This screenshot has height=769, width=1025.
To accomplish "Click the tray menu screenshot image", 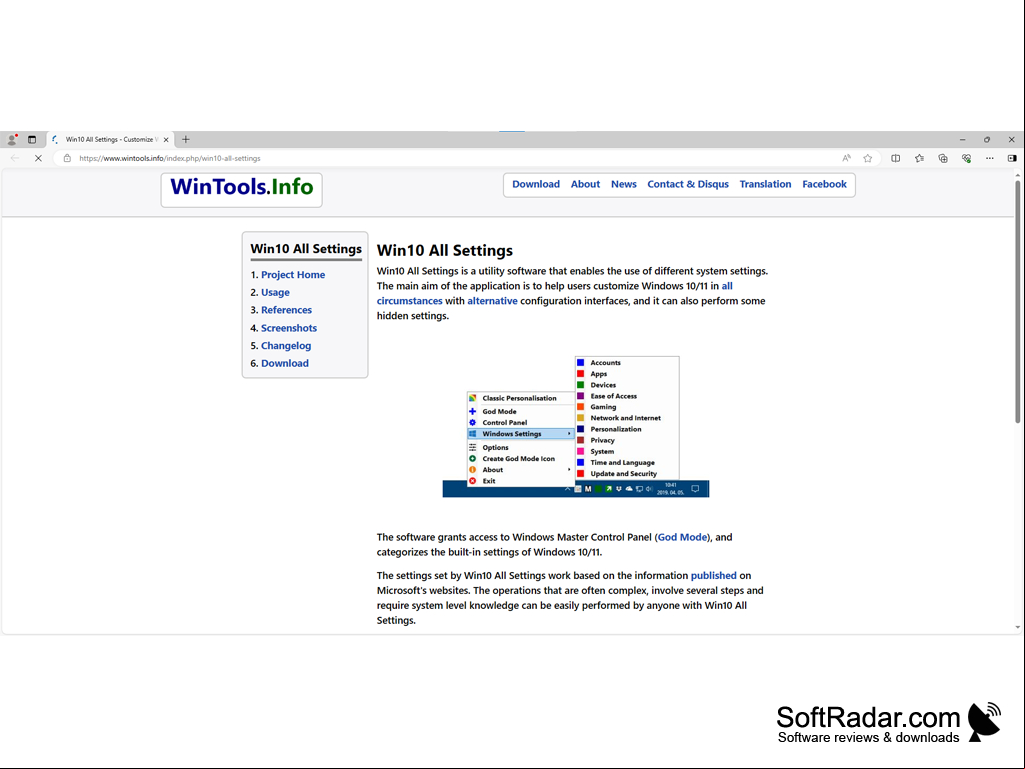I will (575, 426).
